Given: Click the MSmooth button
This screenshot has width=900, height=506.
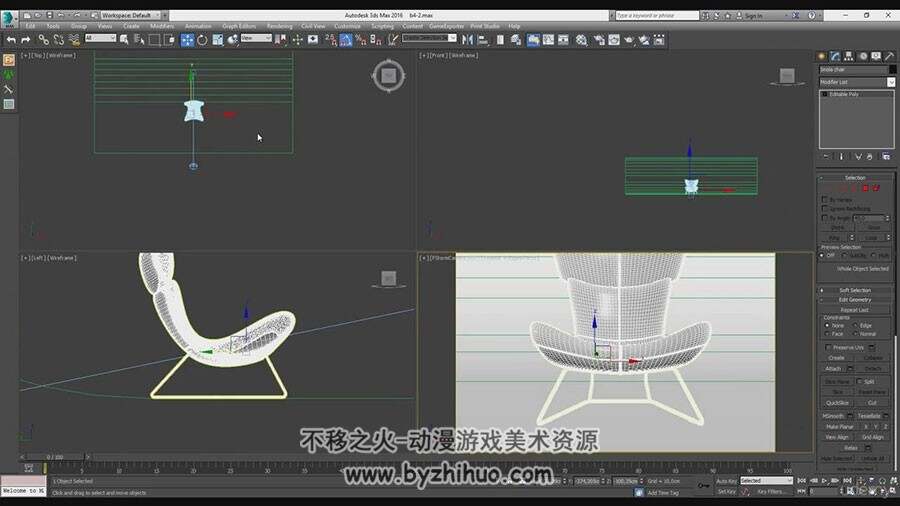Looking at the screenshot, I should point(832,416).
